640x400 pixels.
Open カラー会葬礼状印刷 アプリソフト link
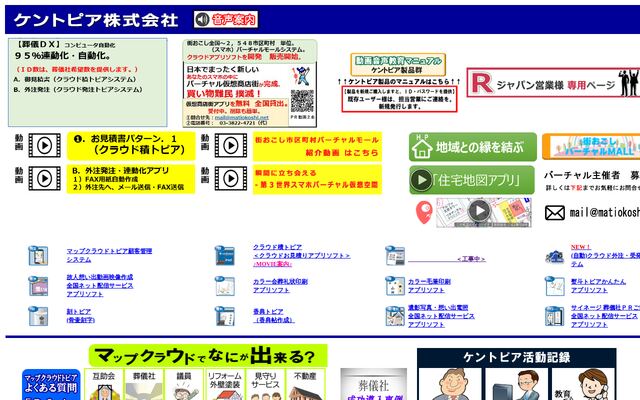(x=280, y=285)
